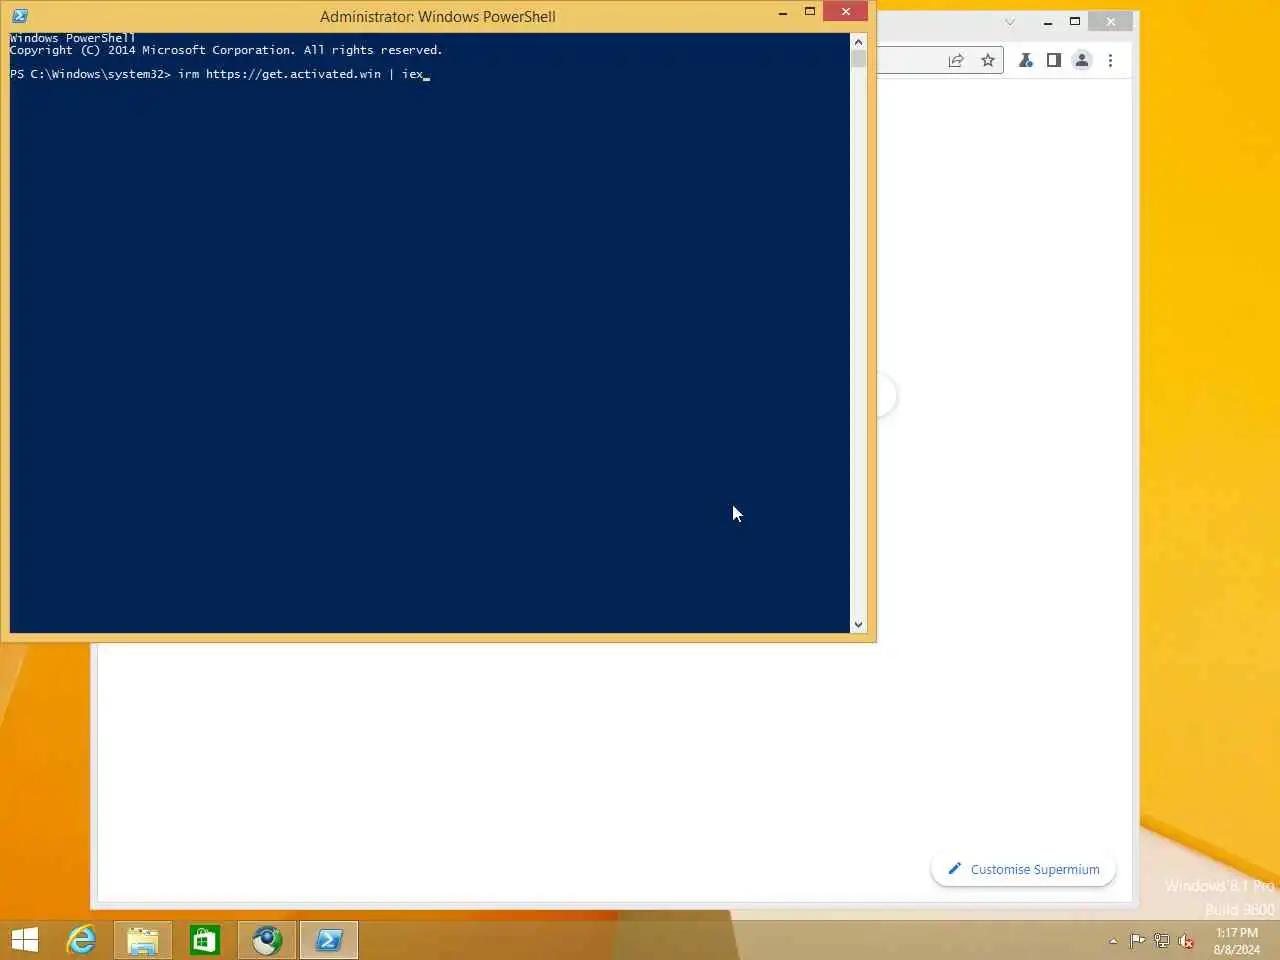Screen dimensions: 1280x960
Task: Click the PowerShell title bar text
Action: point(438,17)
